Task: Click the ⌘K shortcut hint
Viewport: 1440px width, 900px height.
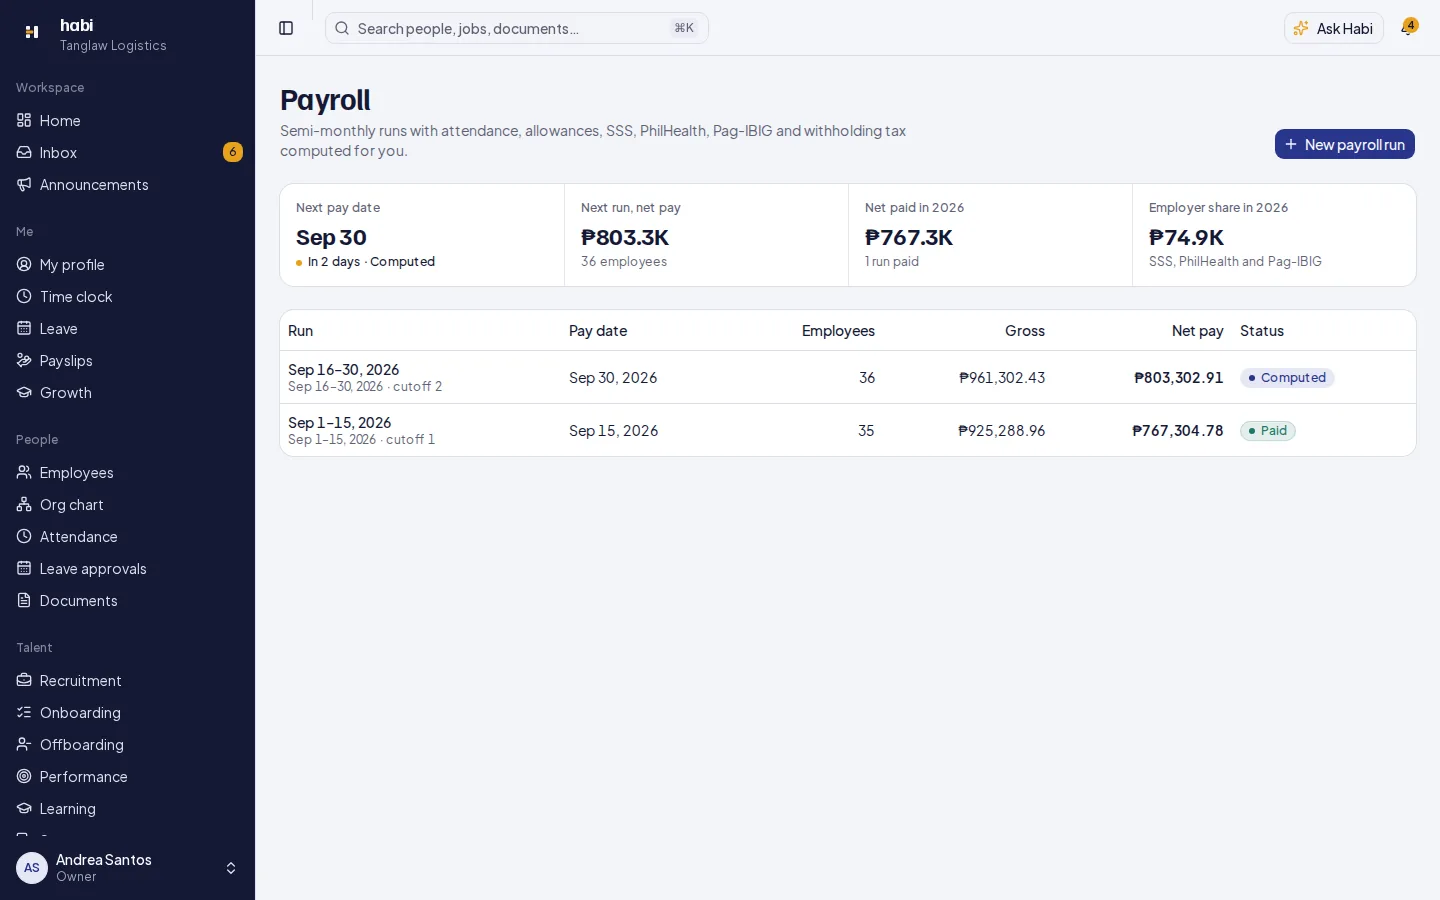Action: [684, 28]
